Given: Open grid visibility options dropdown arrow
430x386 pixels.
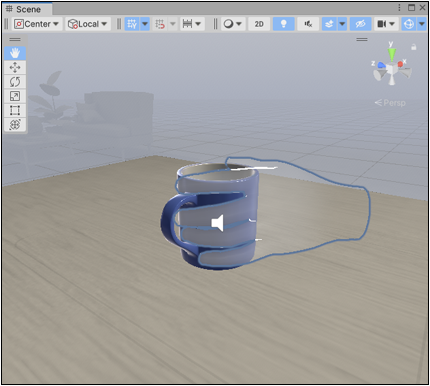Looking at the screenshot, I should tap(145, 24).
